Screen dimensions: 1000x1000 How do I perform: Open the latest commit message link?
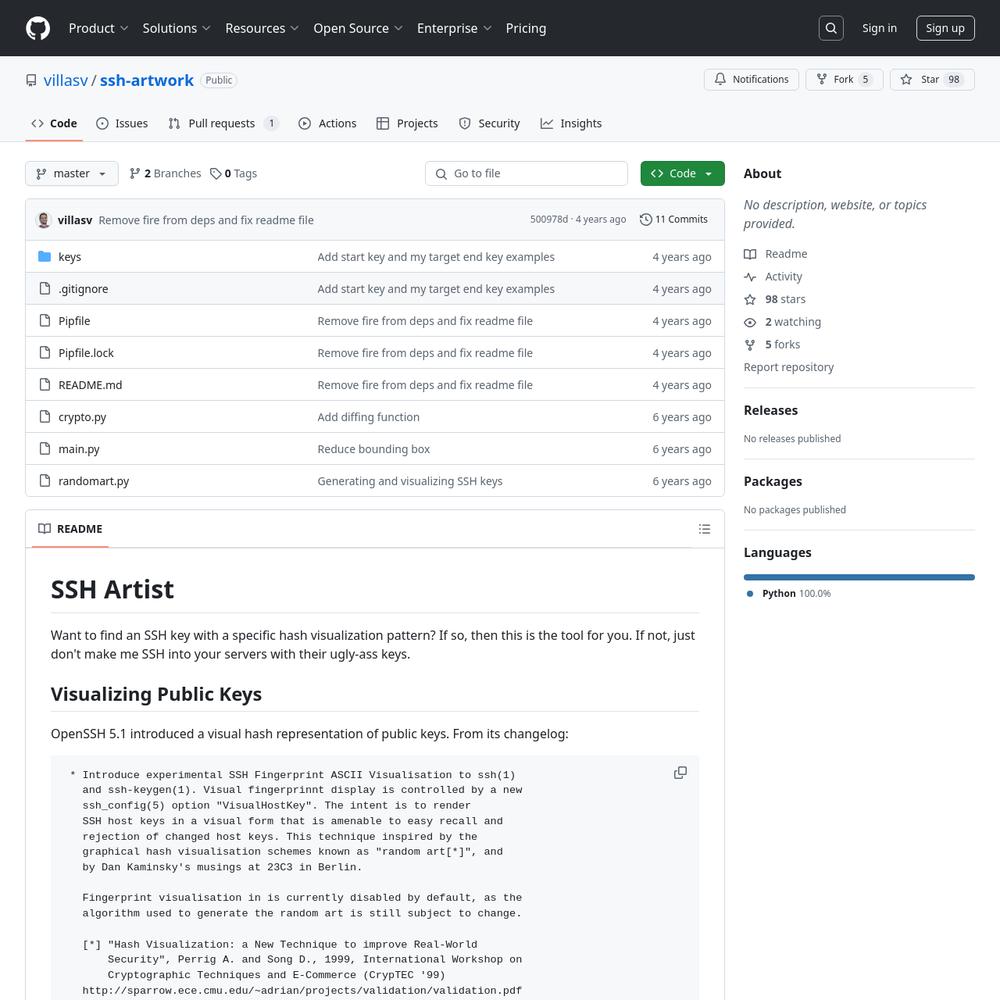coord(206,220)
